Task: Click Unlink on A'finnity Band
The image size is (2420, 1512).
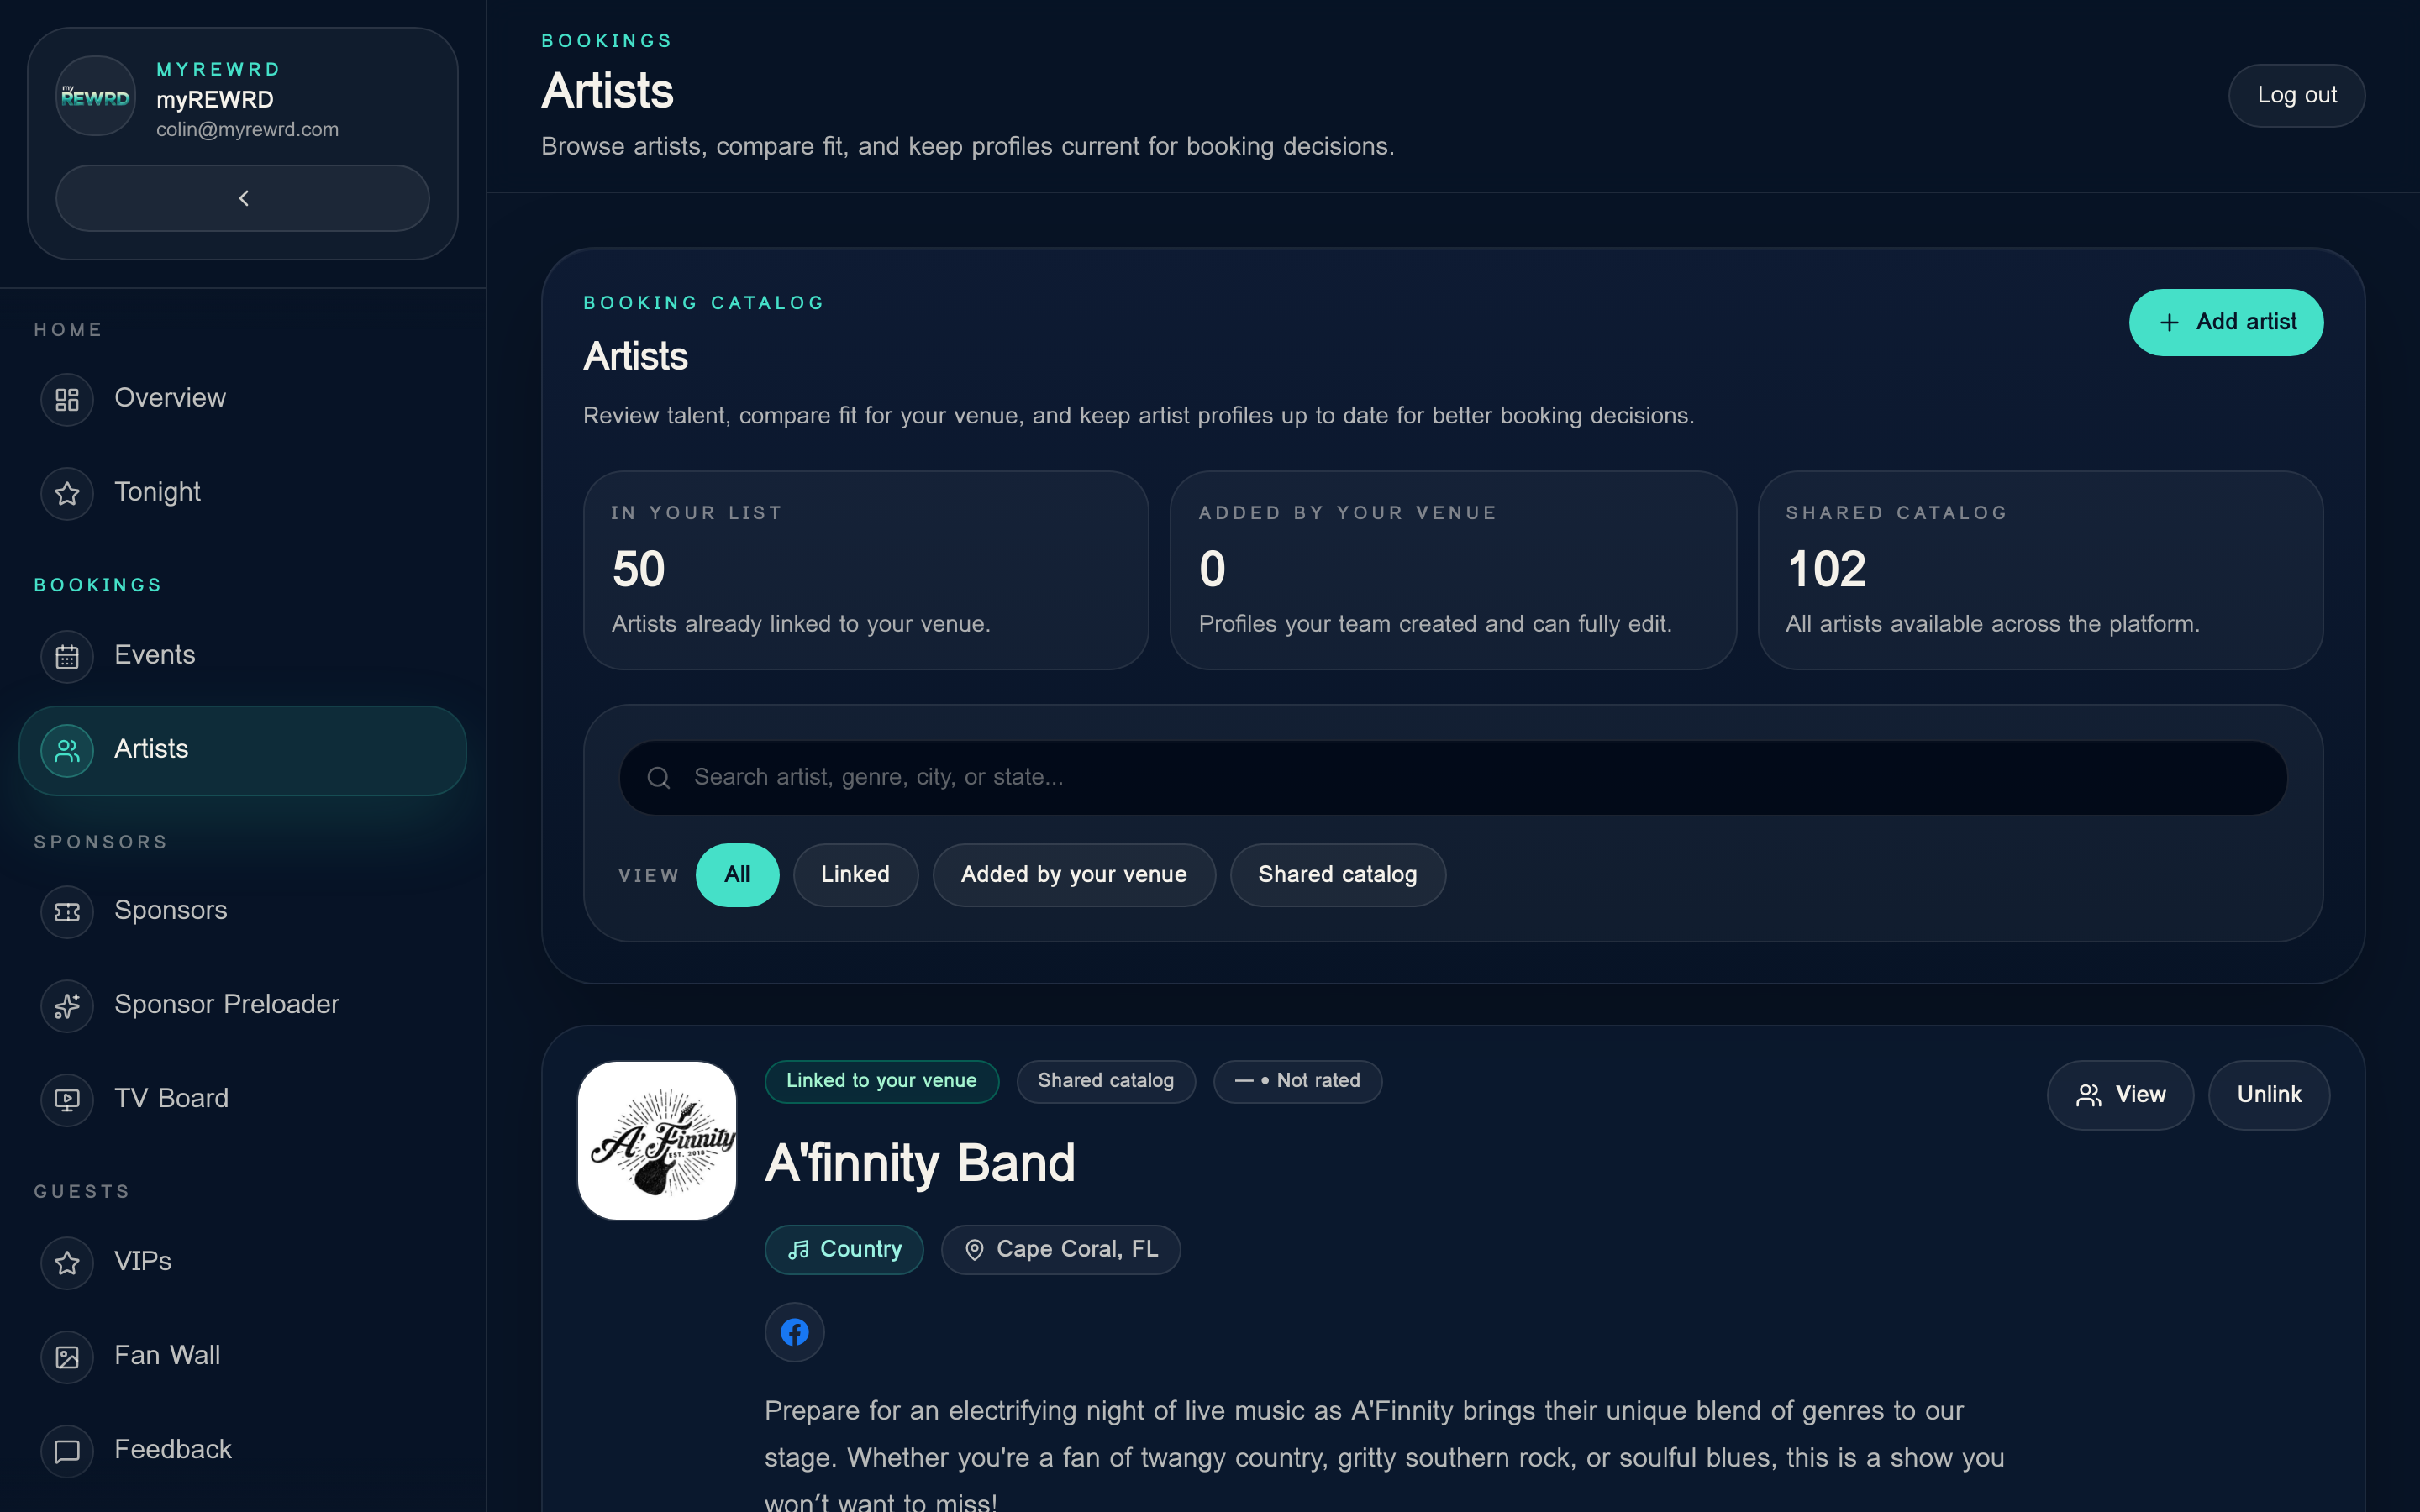Action: pyautogui.click(x=2268, y=1094)
